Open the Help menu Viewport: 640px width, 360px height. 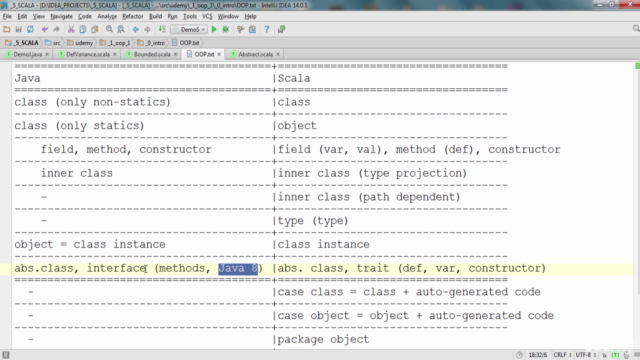click(x=250, y=16)
